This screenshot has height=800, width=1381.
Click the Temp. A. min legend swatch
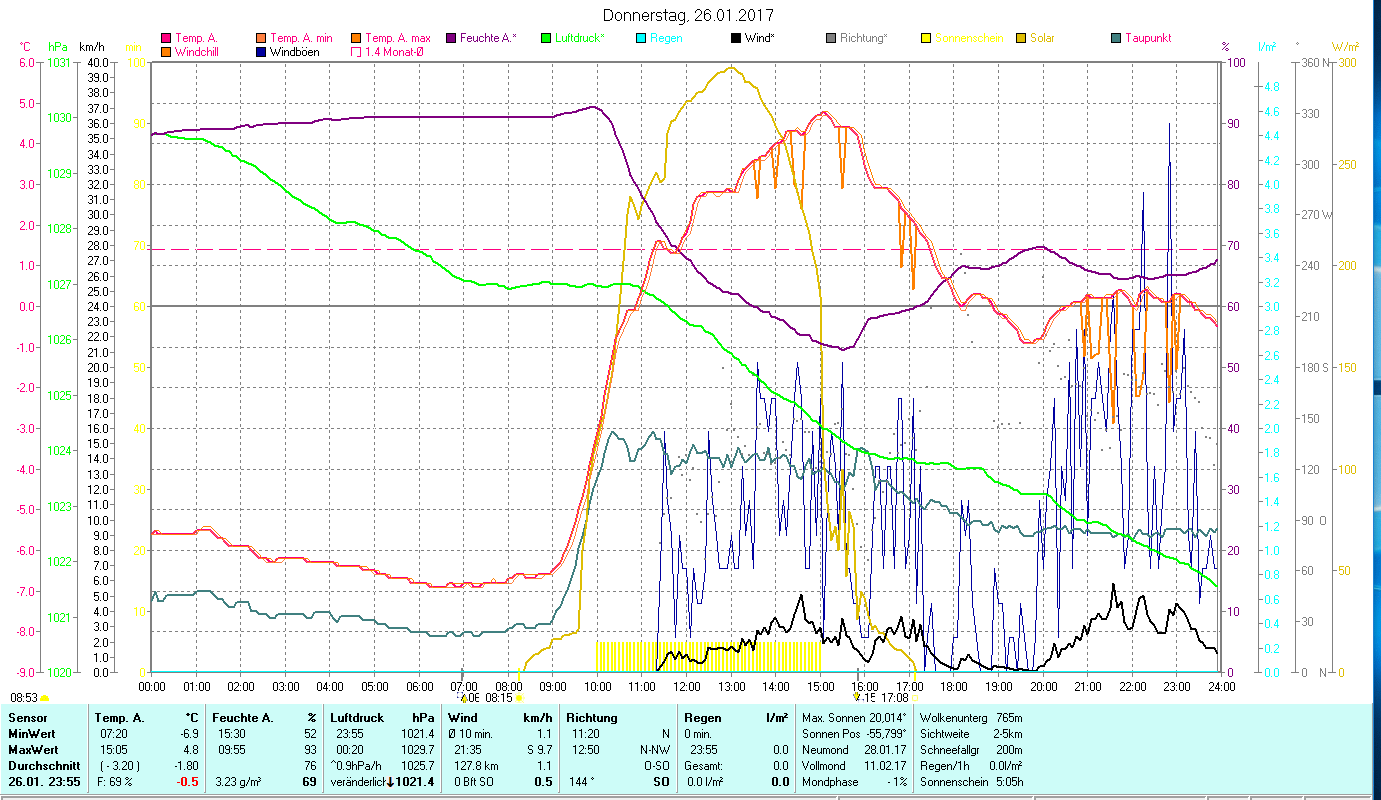[263, 38]
